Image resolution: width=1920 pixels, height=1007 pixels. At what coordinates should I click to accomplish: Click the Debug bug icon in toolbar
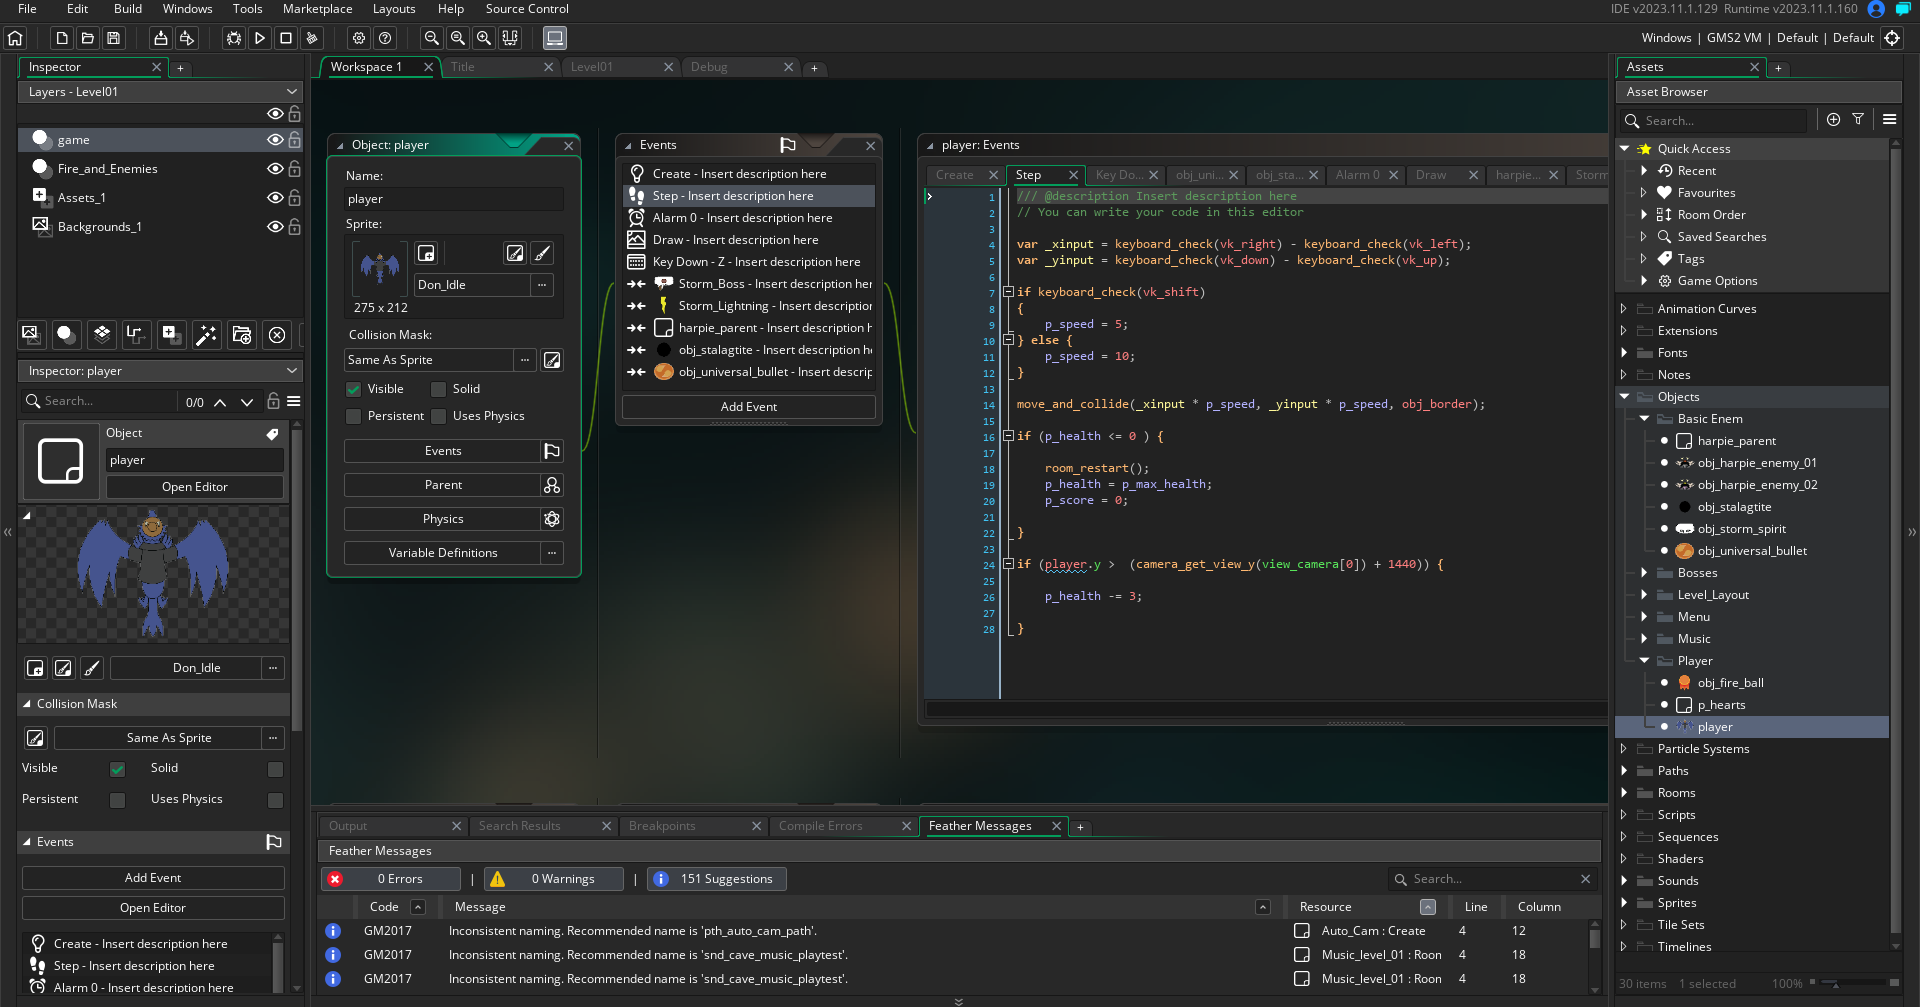pyautogui.click(x=233, y=38)
